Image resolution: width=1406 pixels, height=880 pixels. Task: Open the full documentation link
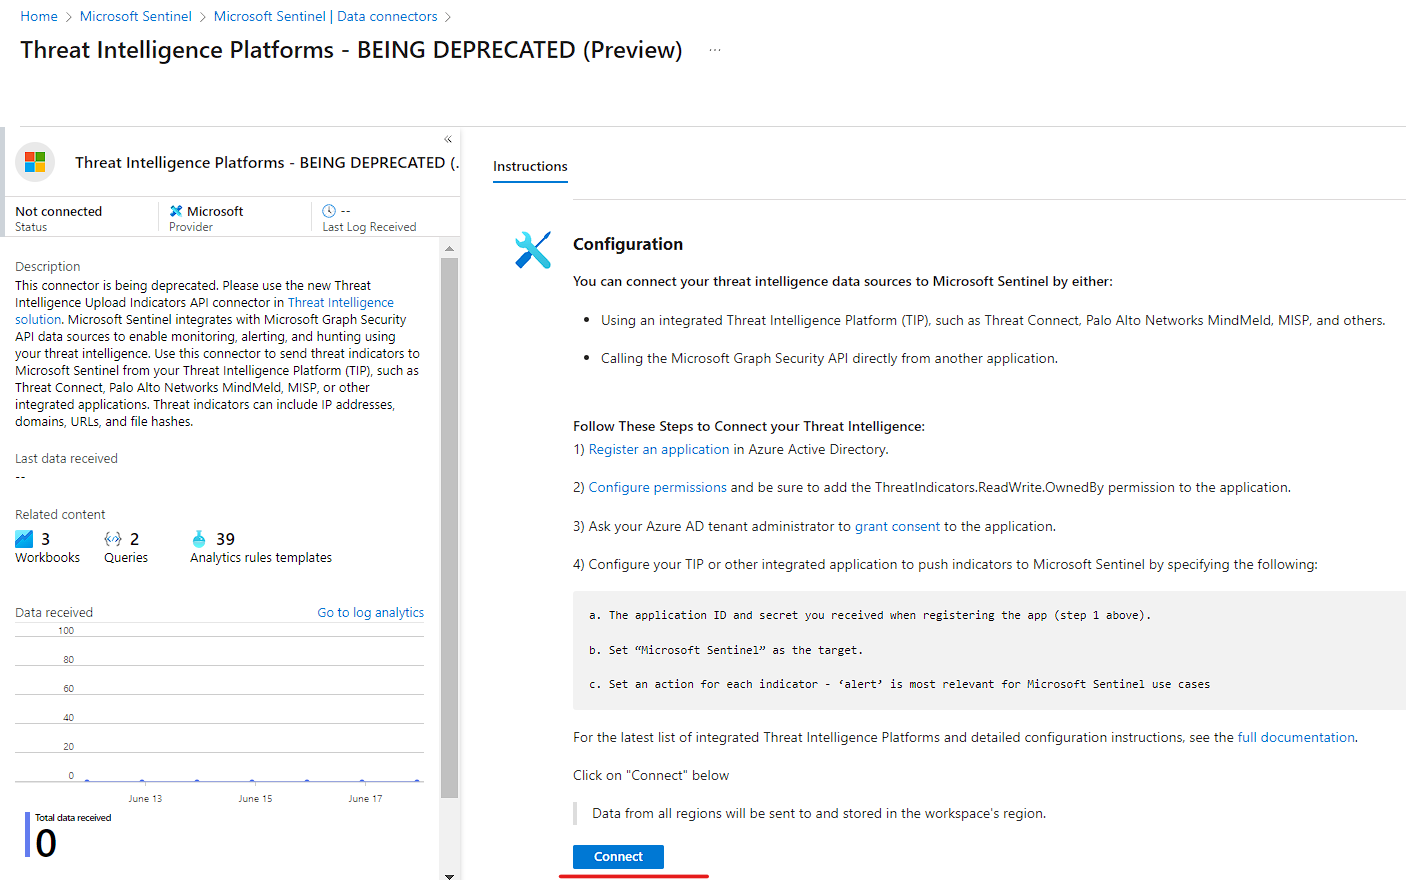[1295, 737]
